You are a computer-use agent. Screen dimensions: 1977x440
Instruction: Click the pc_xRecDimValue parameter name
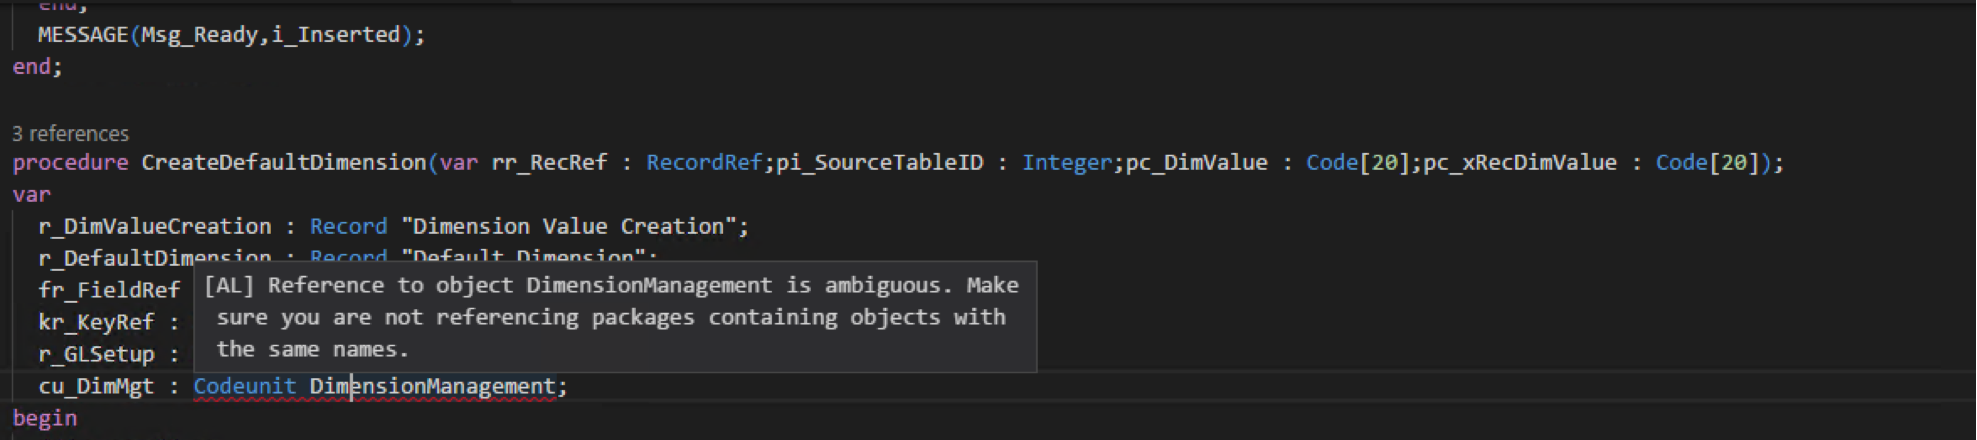(x=1520, y=163)
